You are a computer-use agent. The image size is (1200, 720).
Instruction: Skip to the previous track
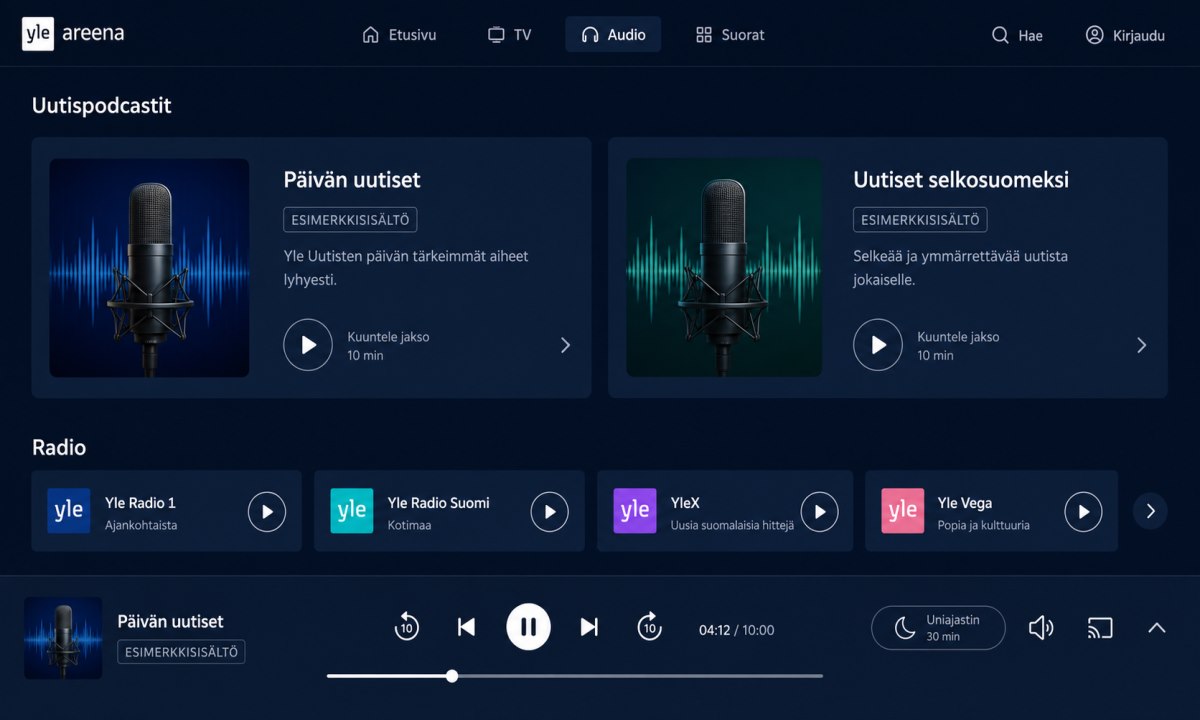(x=466, y=627)
